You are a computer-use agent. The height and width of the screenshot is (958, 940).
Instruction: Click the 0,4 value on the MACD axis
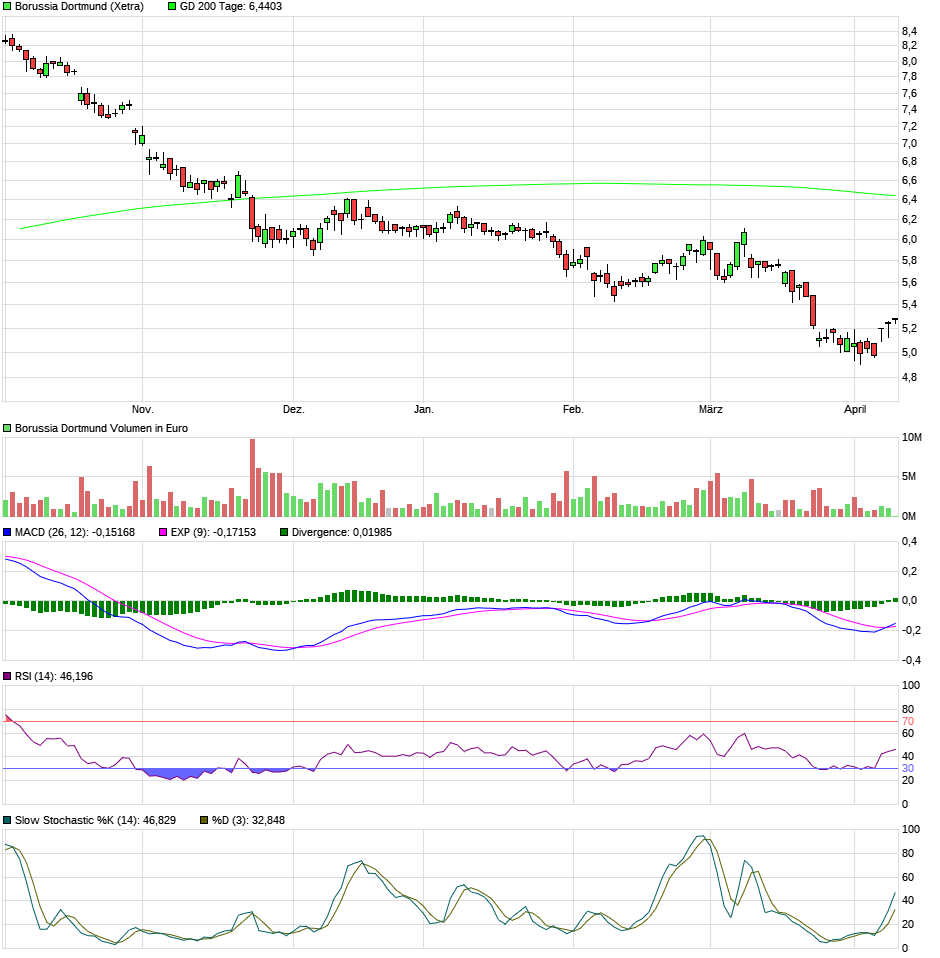click(909, 542)
